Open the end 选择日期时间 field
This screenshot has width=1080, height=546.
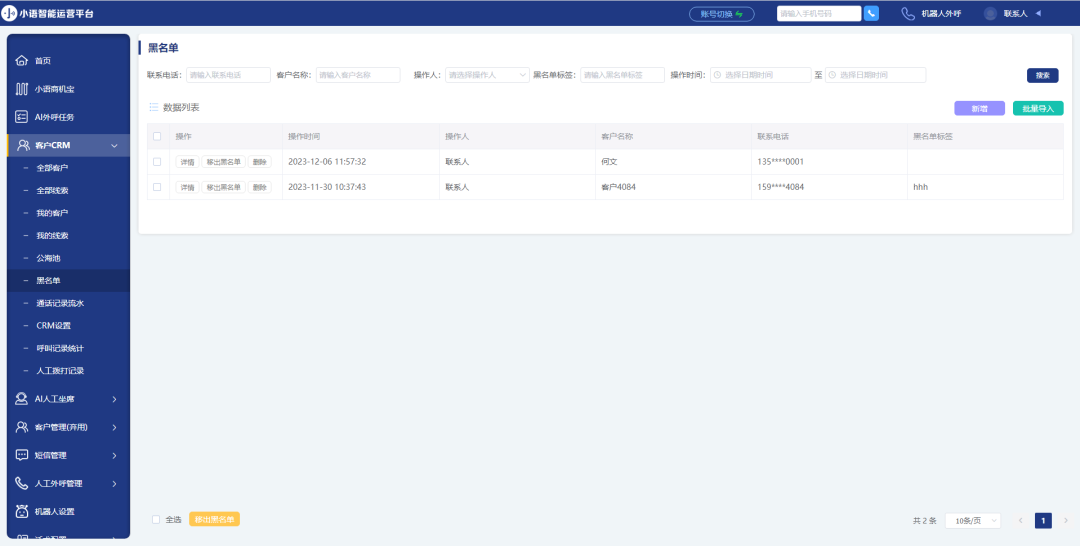pos(875,75)
